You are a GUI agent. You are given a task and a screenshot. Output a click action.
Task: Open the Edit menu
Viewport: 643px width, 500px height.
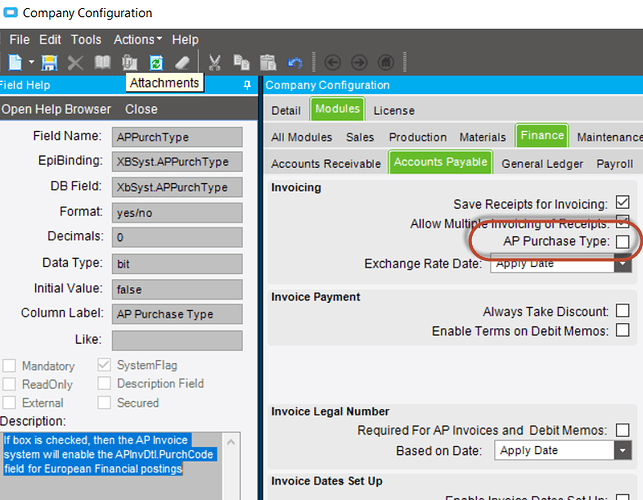(50, 40)
